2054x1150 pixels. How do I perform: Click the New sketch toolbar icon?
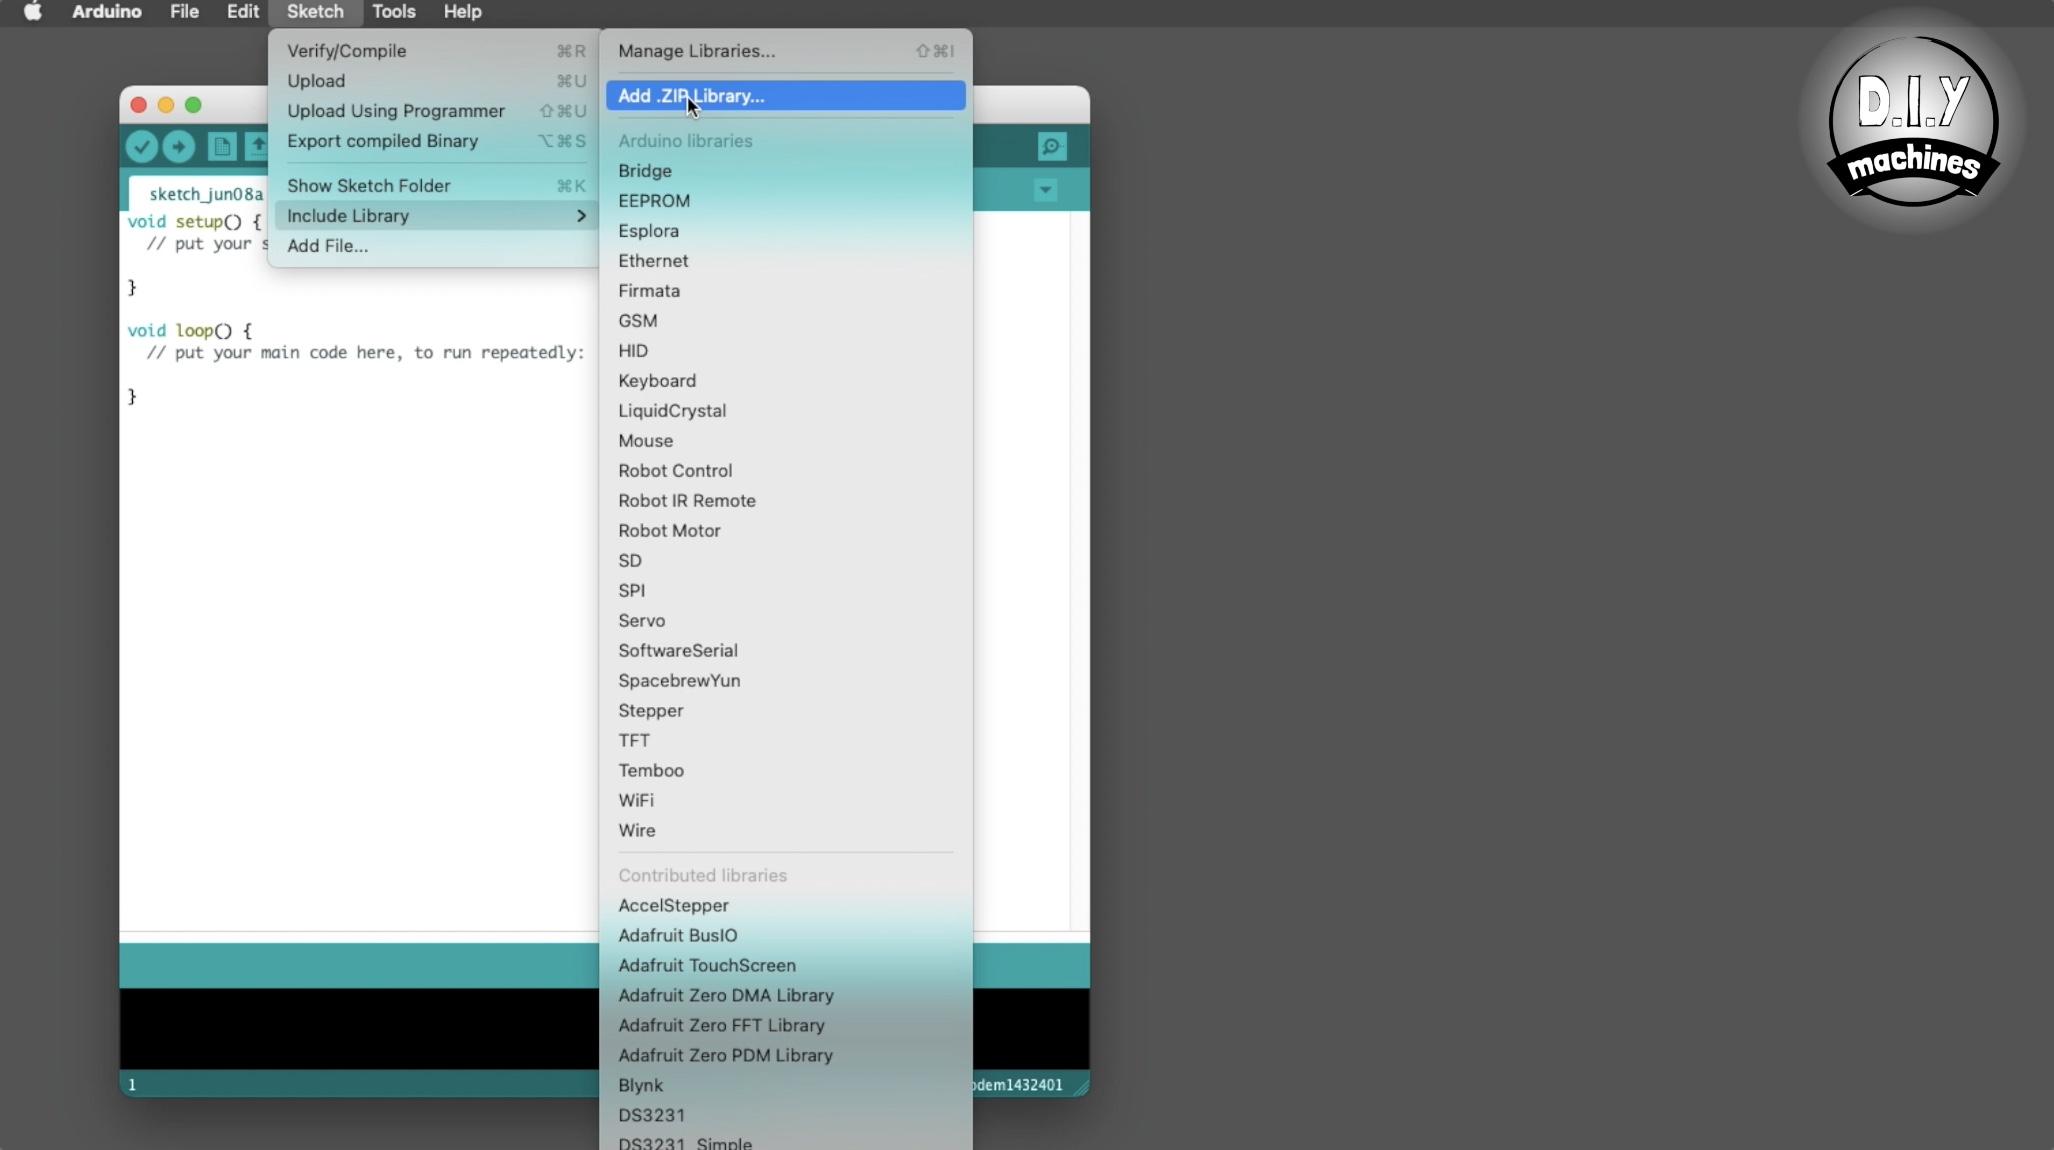click(222, 147)
